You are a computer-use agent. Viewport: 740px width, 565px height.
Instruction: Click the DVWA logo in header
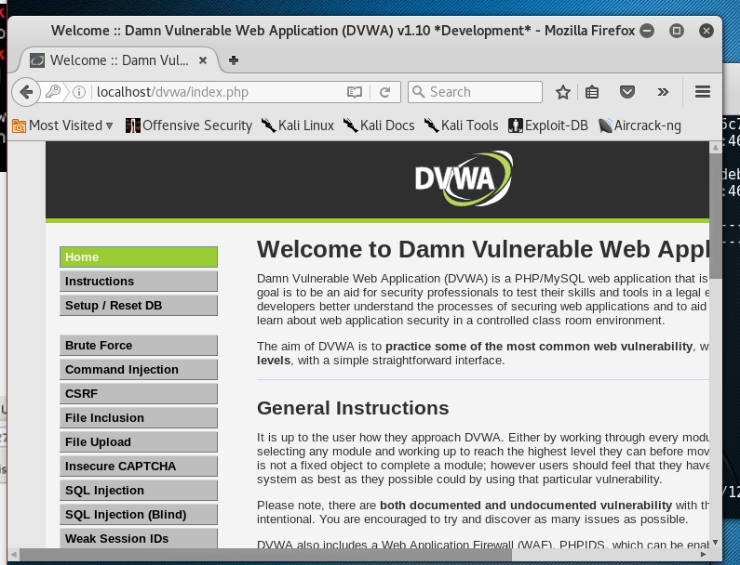[x=464, y=178]
